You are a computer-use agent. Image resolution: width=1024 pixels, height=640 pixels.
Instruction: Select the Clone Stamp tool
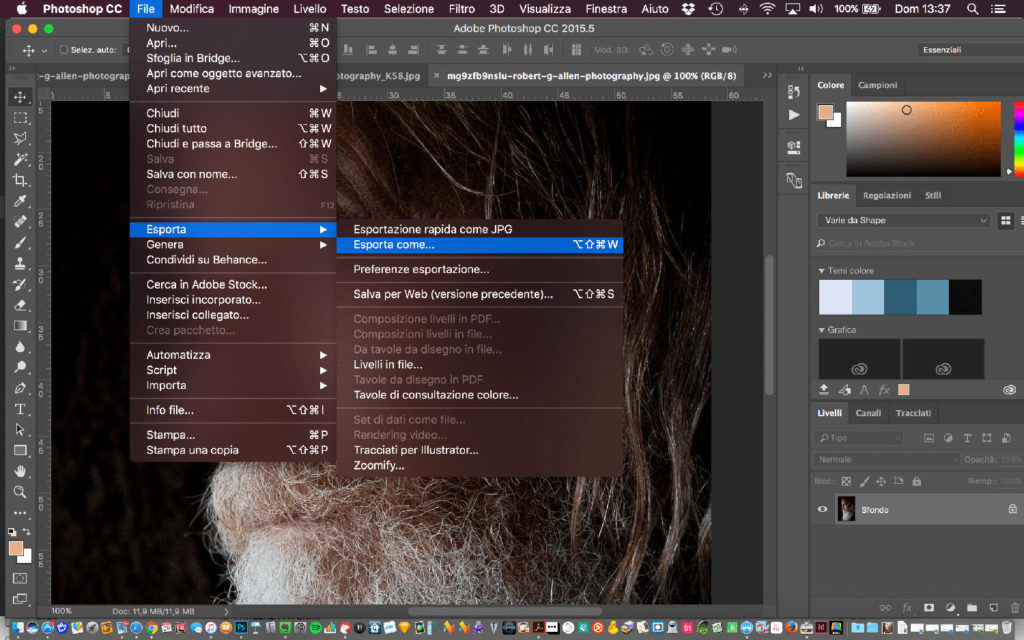coord(20,264)
